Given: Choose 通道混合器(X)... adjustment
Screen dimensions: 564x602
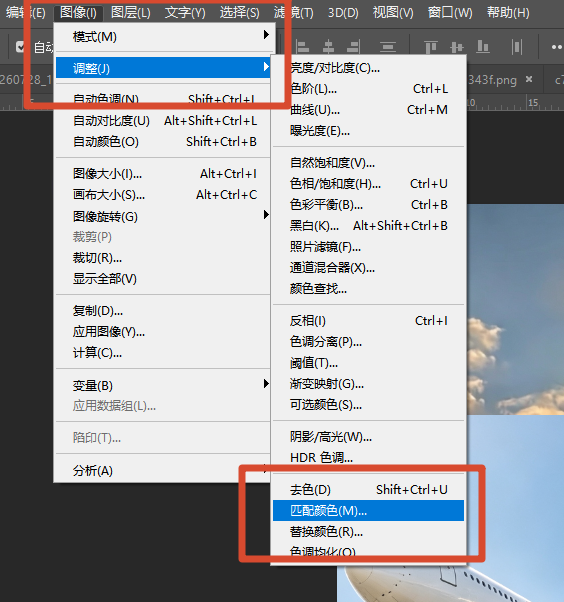Looking at the screenshot, I should point(368,268).
